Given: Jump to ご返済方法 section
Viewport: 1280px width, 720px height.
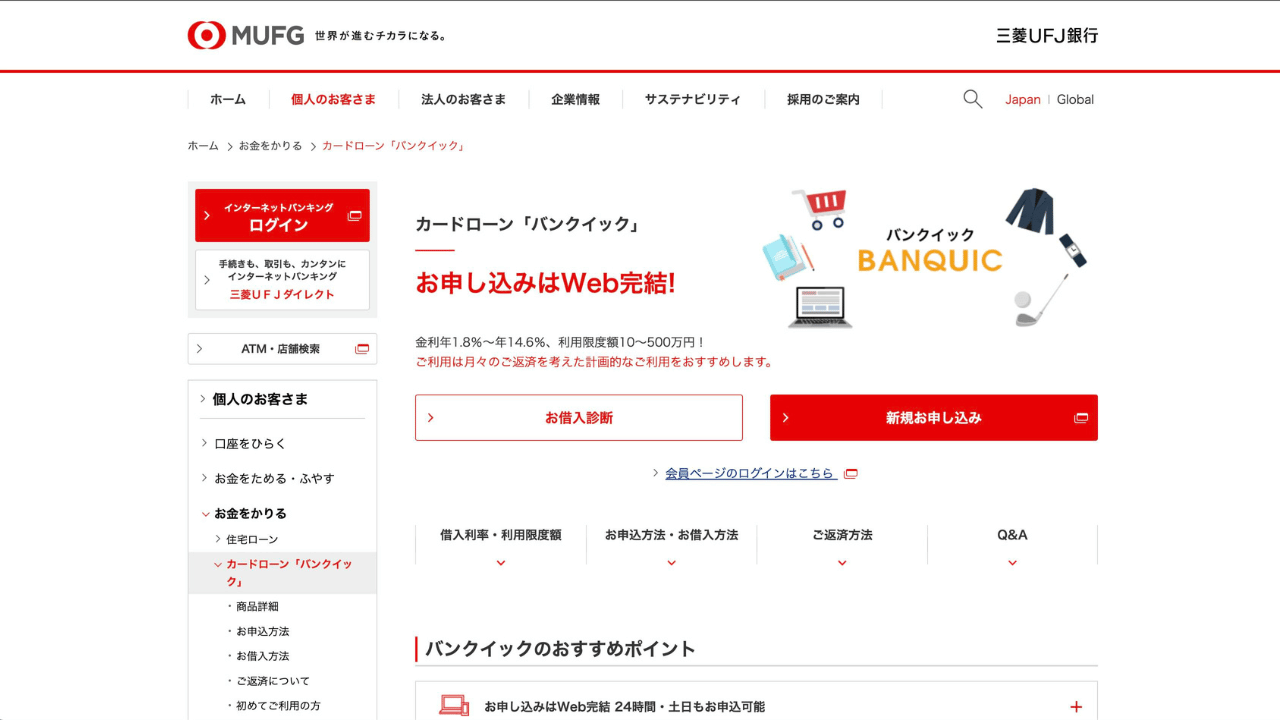Looking at the screenshot, I should [842, 545].
